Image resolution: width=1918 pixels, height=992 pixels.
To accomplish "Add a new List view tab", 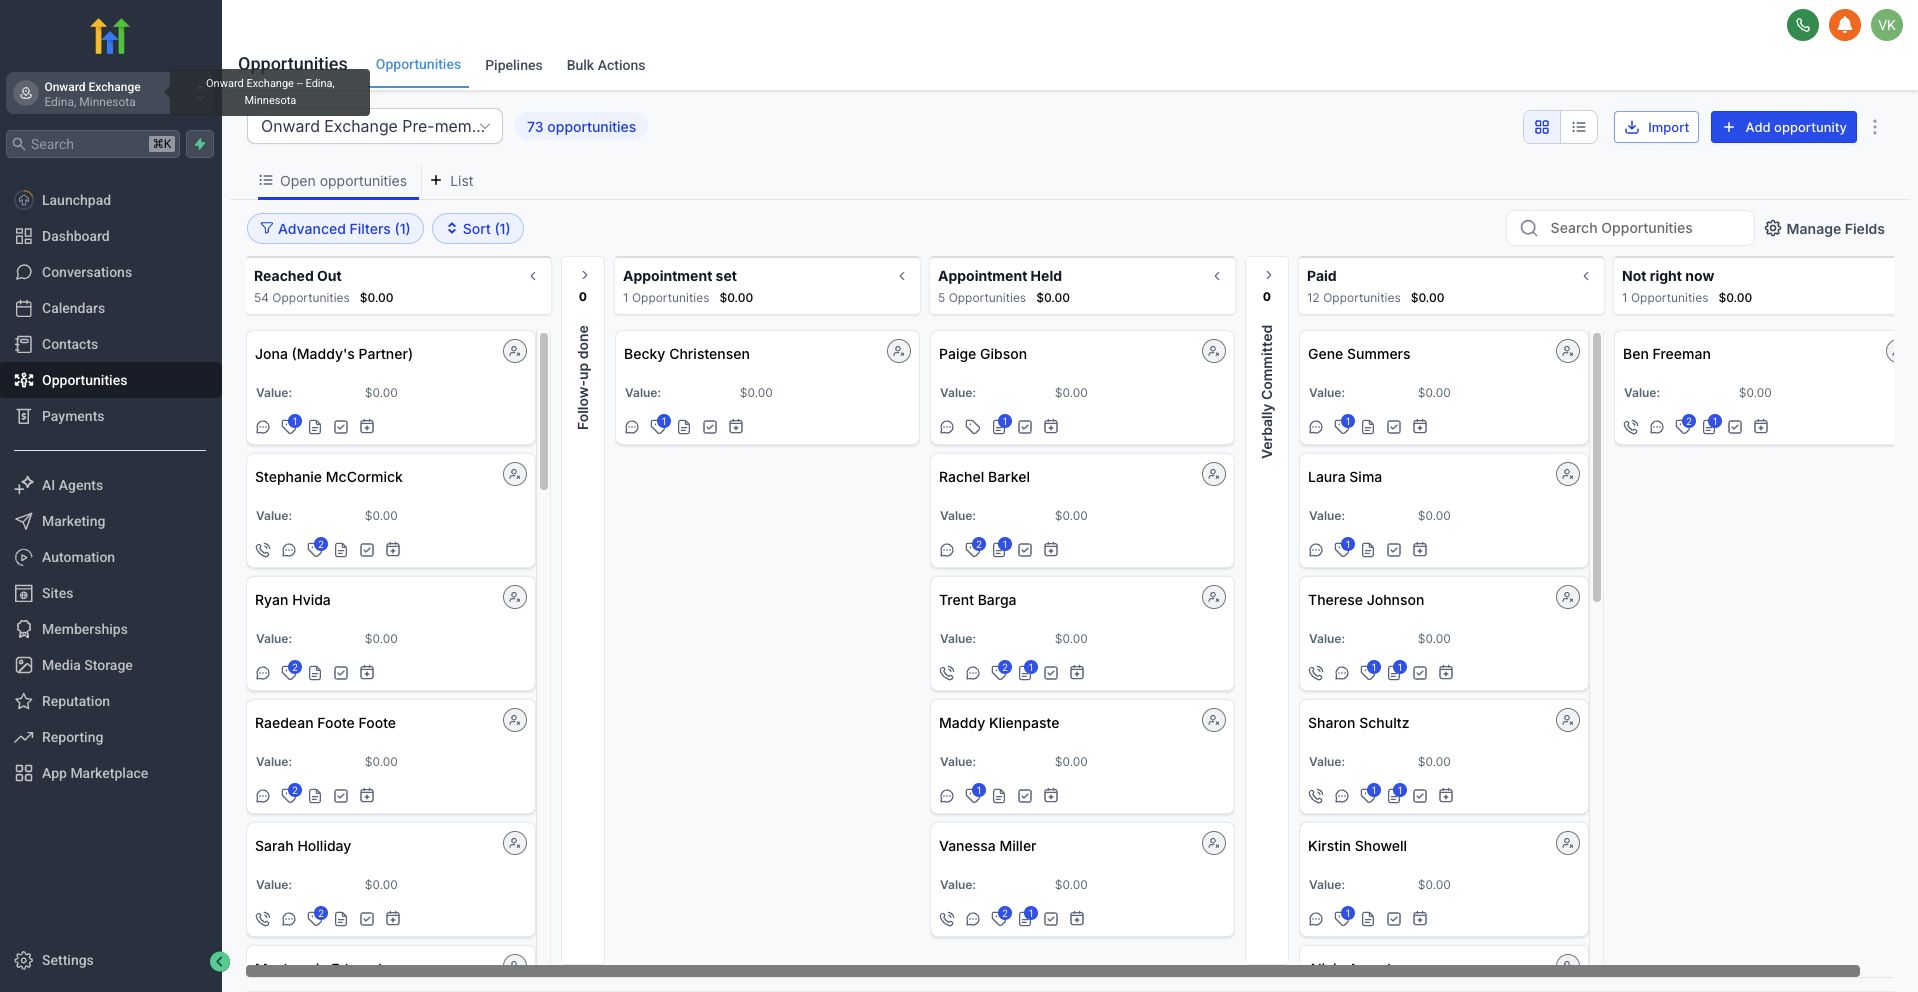I will tap(452, 181).
